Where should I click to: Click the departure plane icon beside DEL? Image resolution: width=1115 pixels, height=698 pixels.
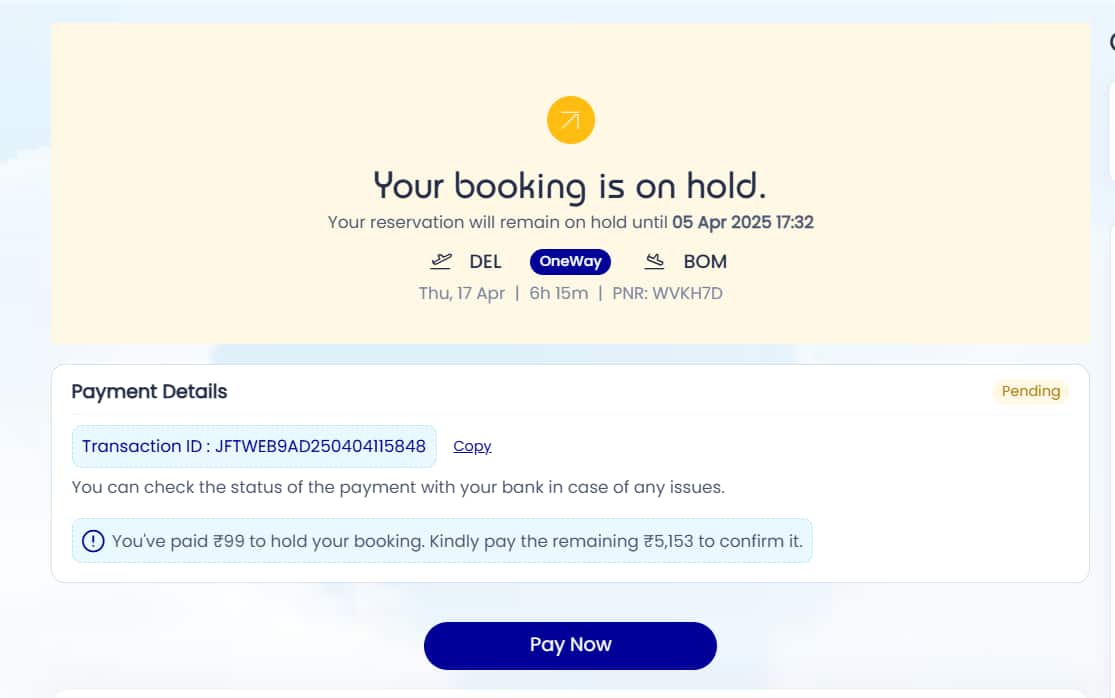pos(441,262)
